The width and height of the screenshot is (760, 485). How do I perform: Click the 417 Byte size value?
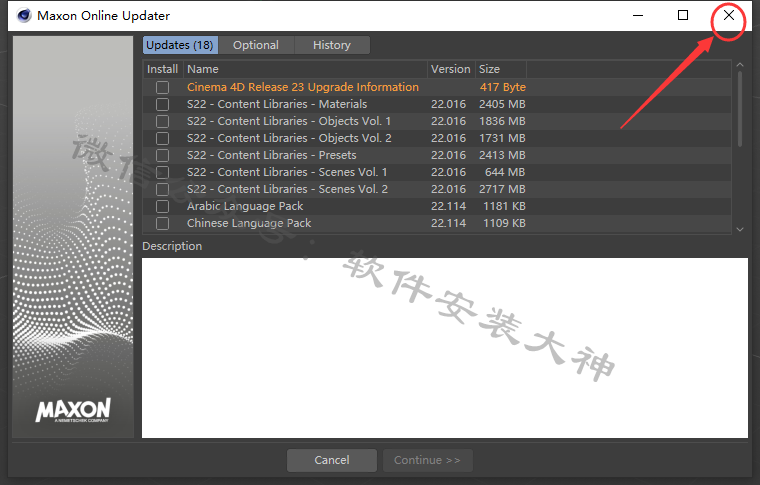coord(503,87)
